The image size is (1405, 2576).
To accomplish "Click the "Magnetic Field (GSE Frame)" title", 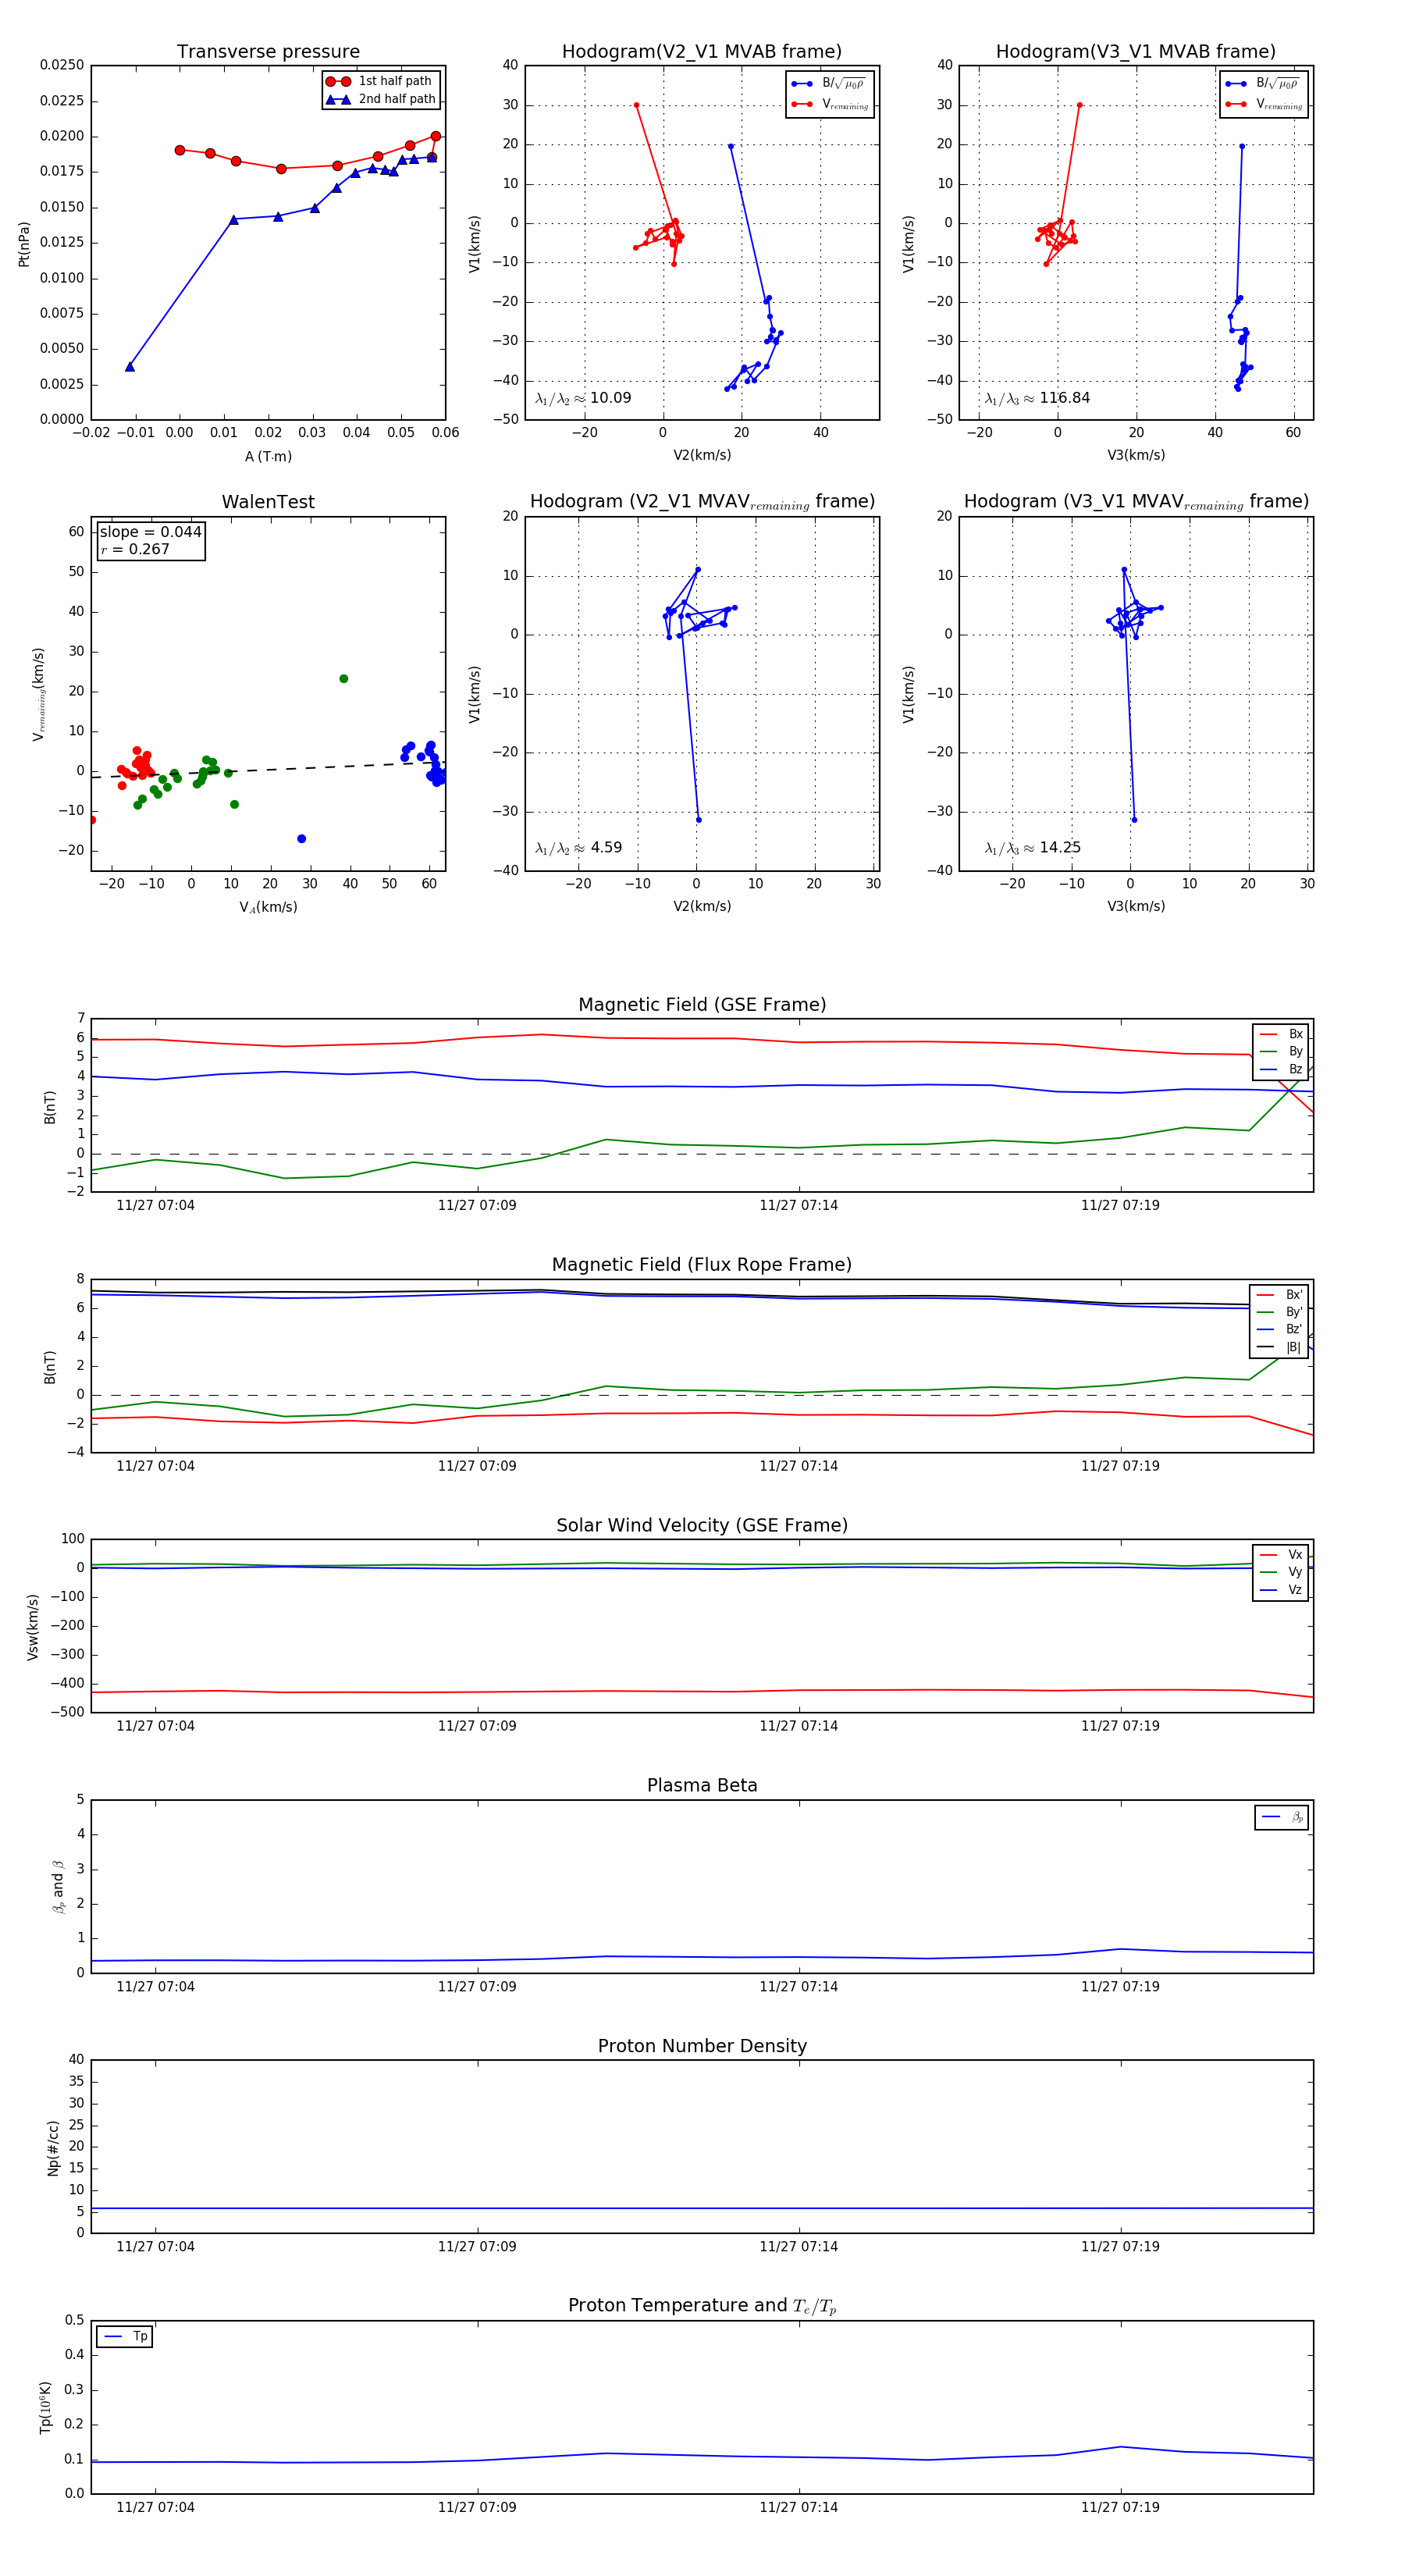I will click(x=702, y=1005).
